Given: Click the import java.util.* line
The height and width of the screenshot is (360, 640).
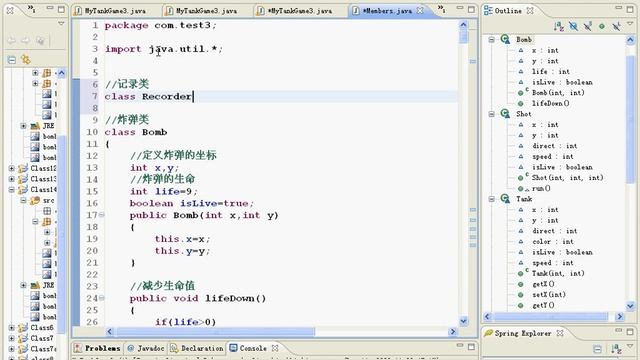Looking at the screenshot, I should pos(163,49).
